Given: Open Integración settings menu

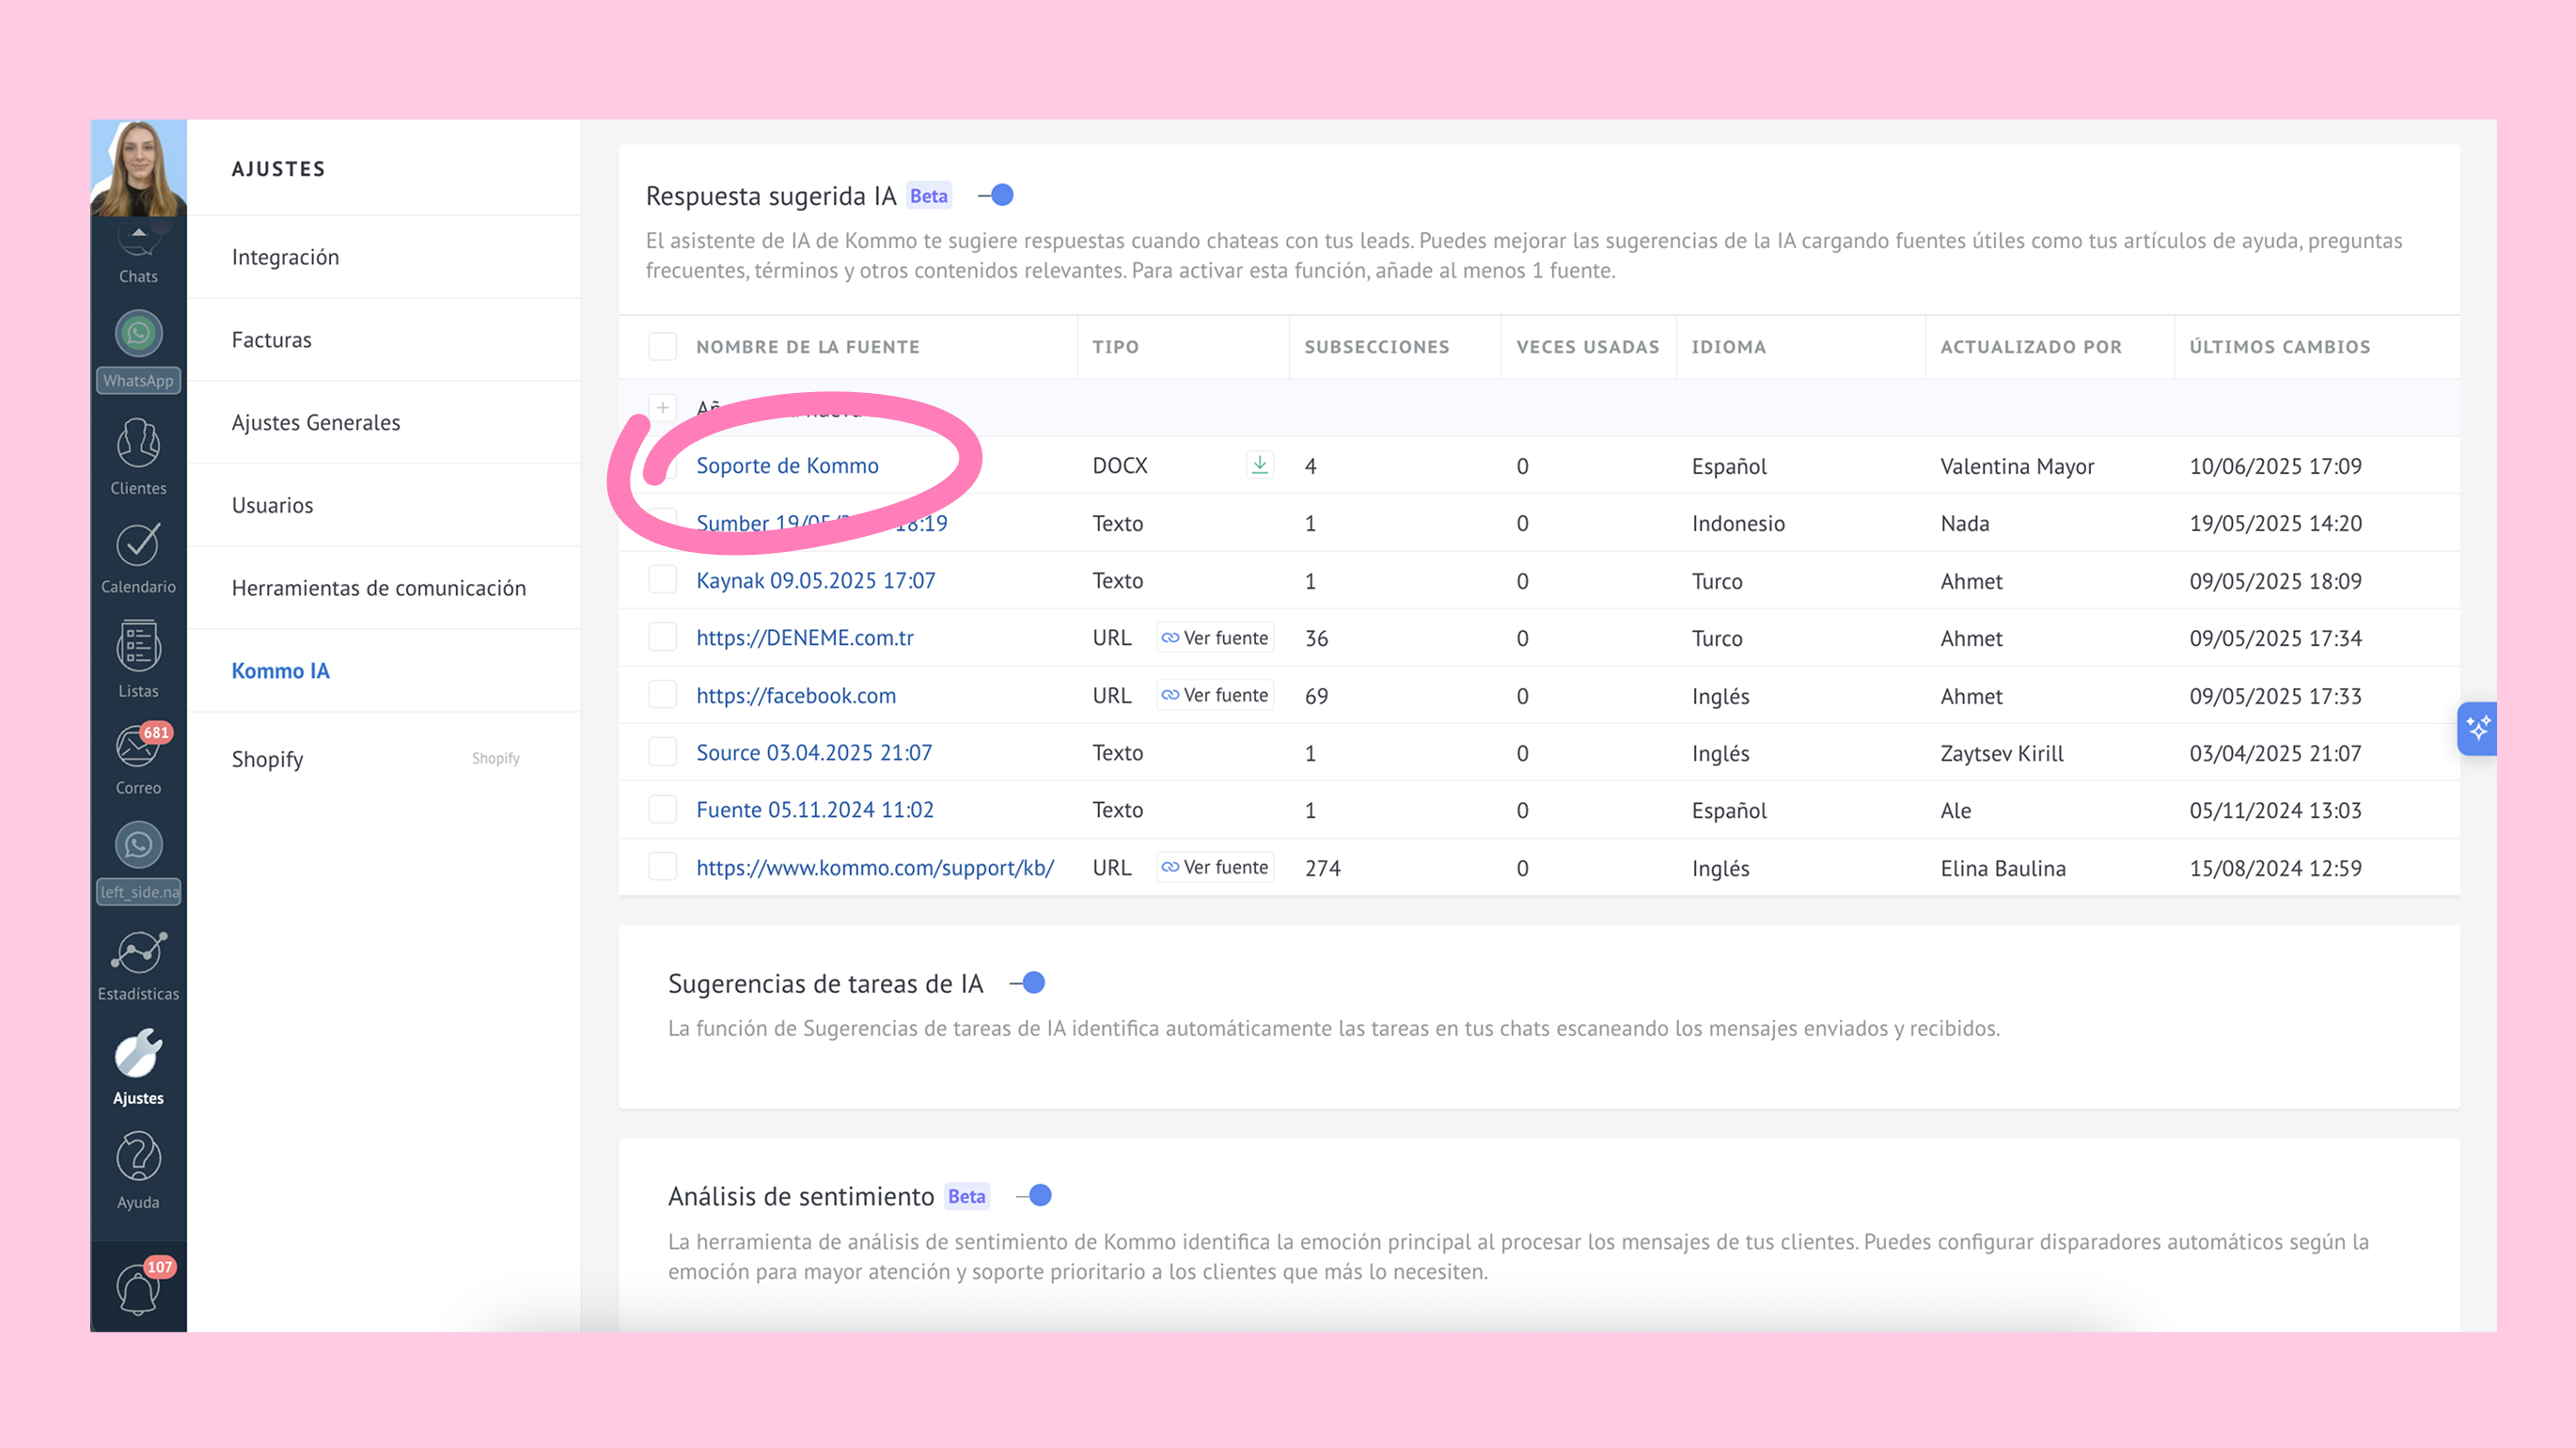Looking at the screenshot, I should [x=384, y=257].
